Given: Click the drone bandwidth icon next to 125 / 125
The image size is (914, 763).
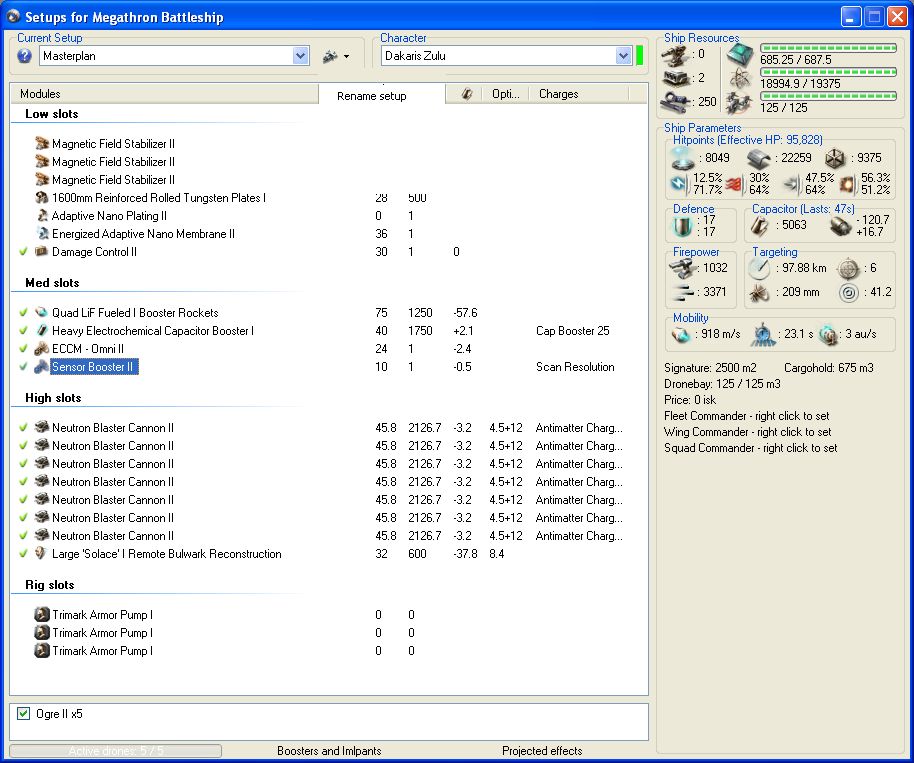Looking at the screenshot, I should point(740,102).
